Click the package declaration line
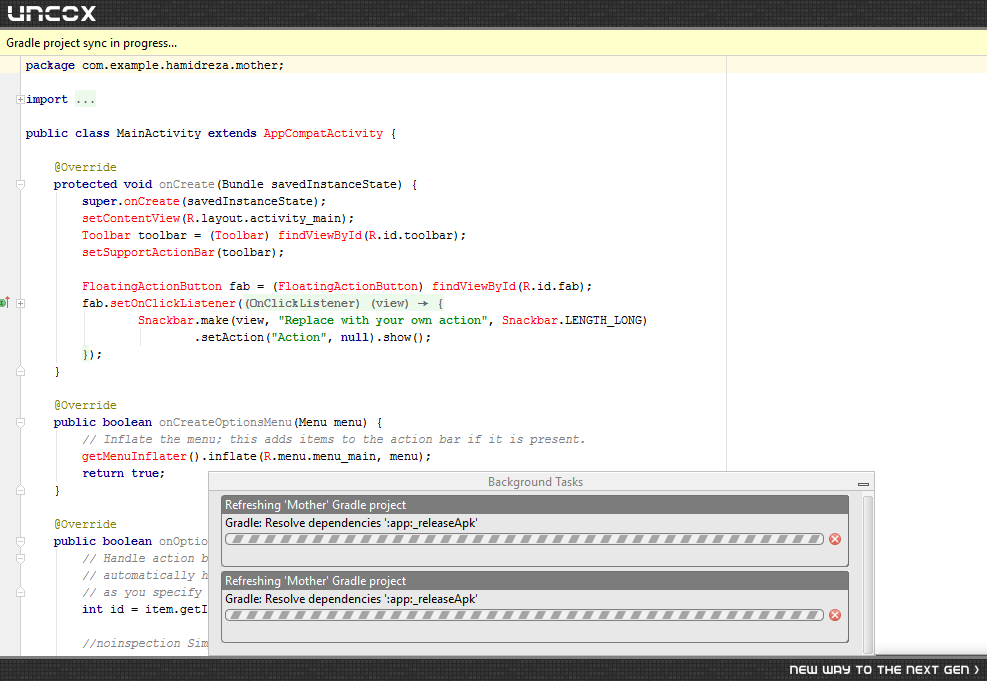The height and width of the screenshot is (681, 987). 155,65
